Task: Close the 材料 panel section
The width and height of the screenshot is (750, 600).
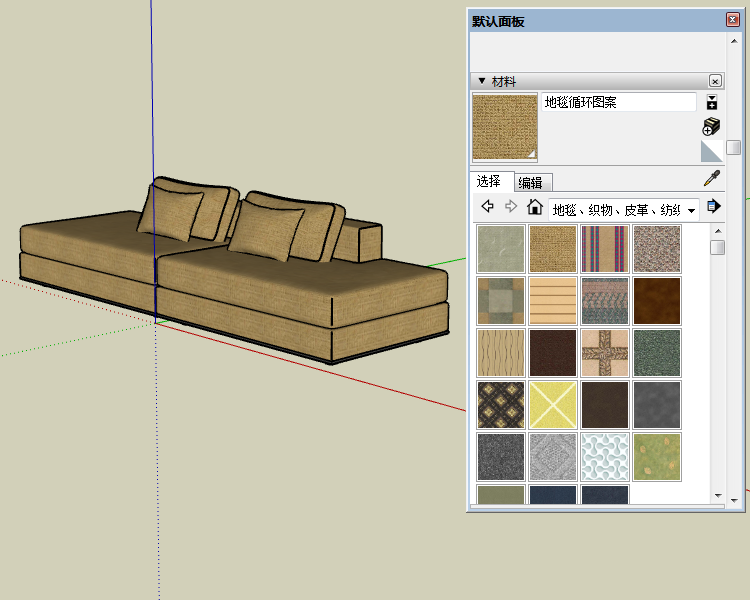Action: (x=715, y=81)
